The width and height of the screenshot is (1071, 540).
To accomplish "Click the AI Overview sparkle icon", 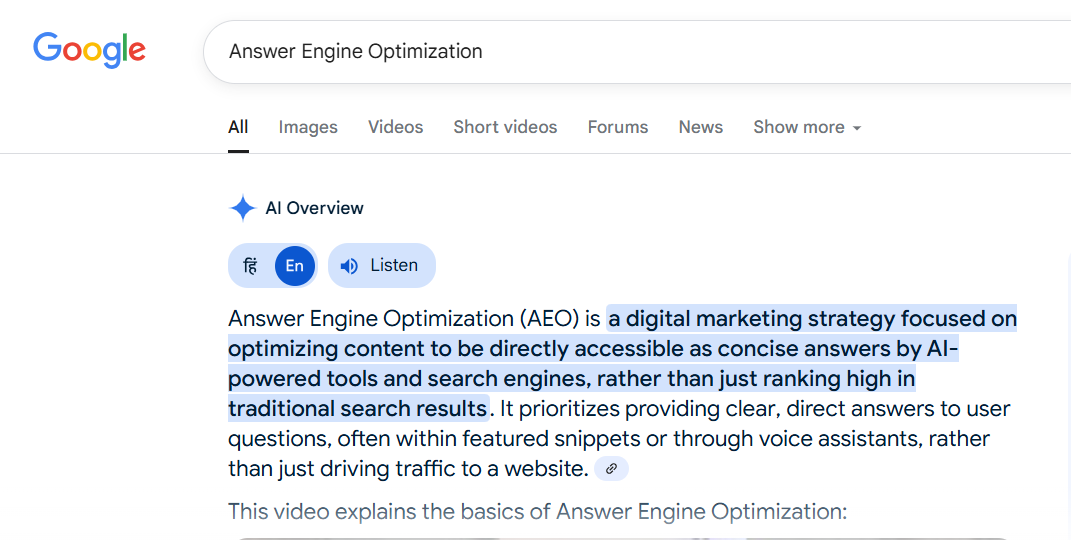I will click(242, 208).
